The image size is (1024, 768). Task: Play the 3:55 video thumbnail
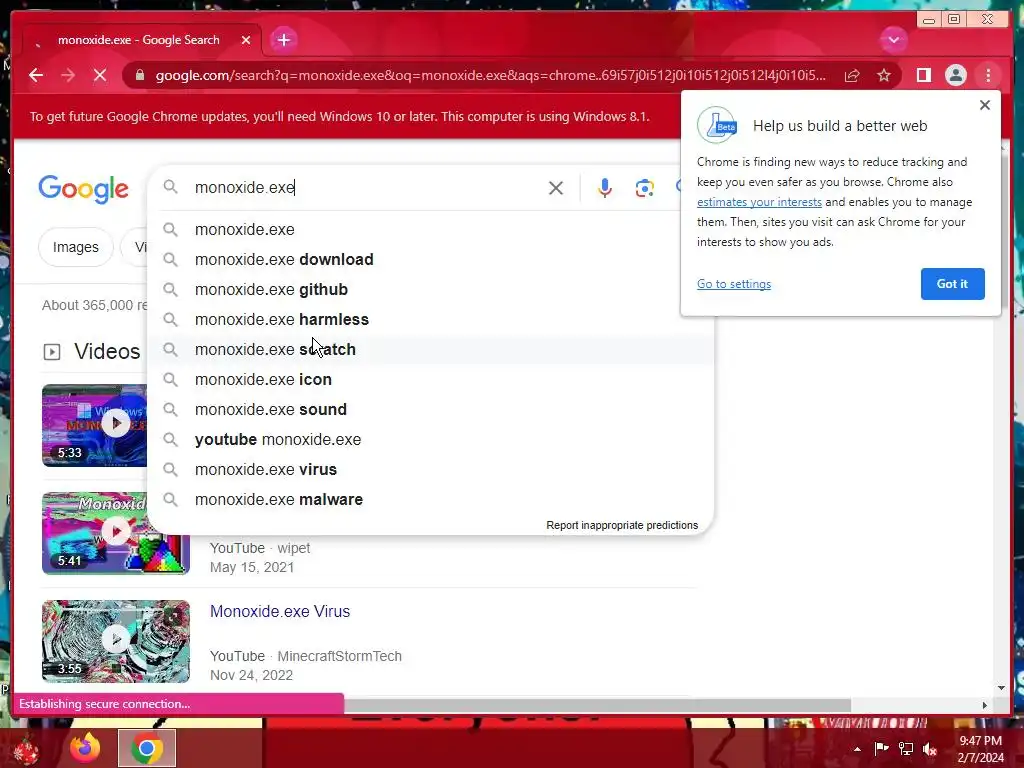tap(116, 641)
